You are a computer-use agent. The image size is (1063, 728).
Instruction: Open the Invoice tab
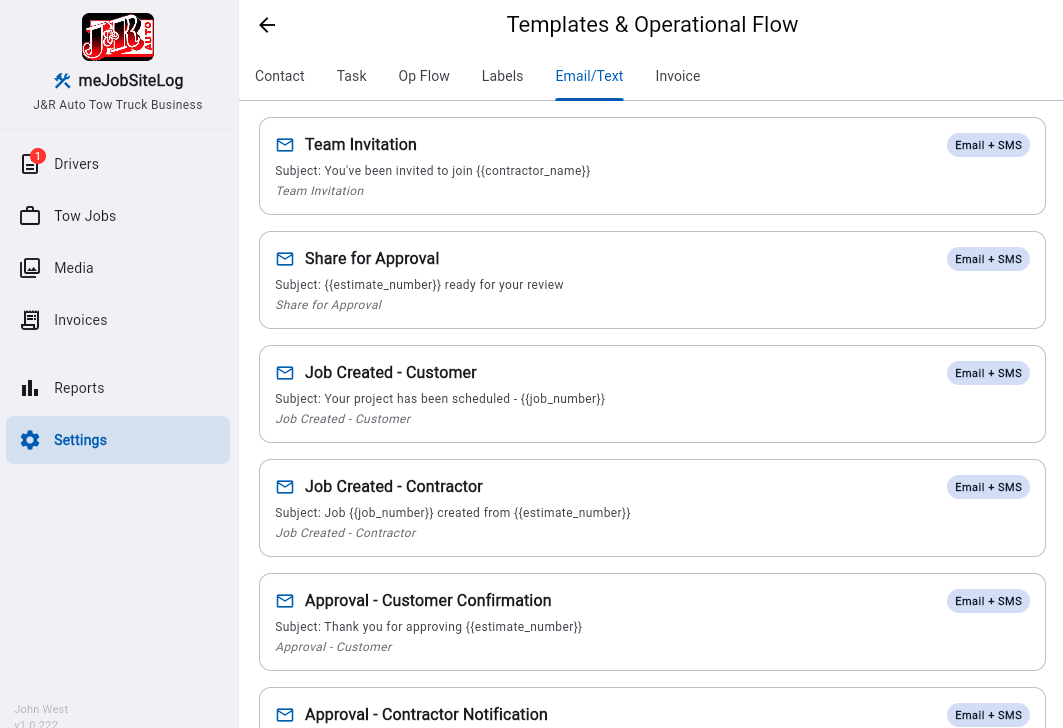[x=677, y=76]
